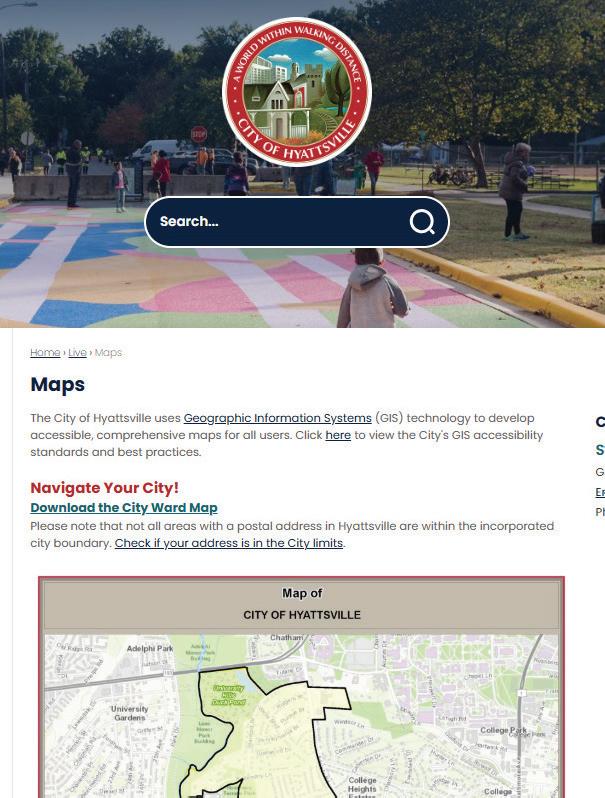The image size is (605, 798).
Task: Open the Home breadcrumb link
Action: [45, 353]
